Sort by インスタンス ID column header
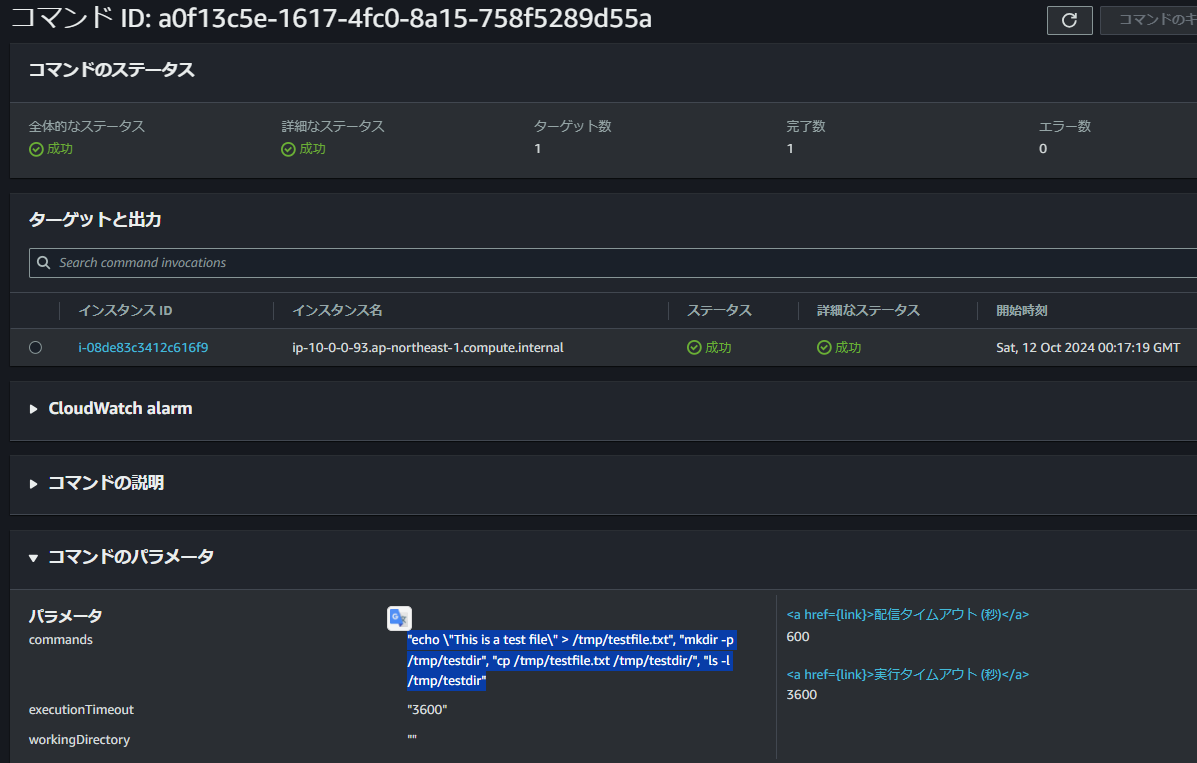Image resolution: width=1197 pixels, height=763 pixels. tap(125, 311)
